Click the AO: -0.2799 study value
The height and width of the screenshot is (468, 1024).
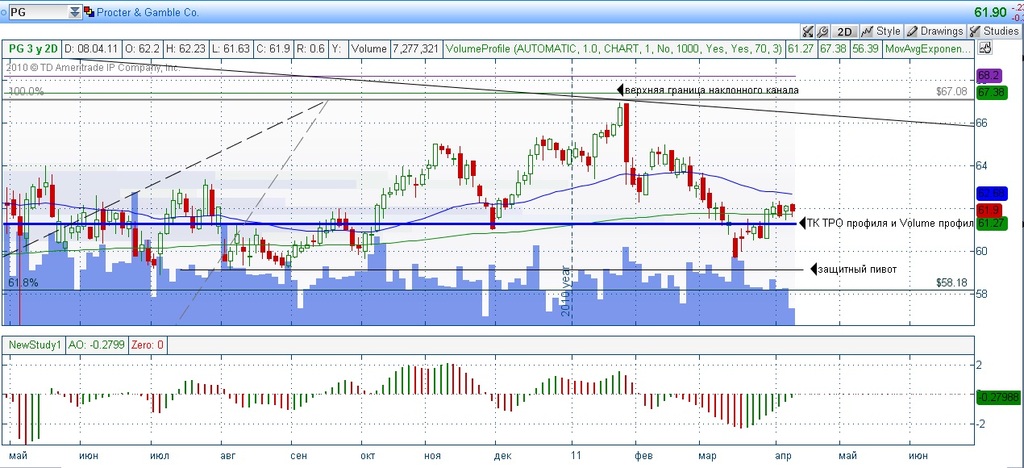95,344
